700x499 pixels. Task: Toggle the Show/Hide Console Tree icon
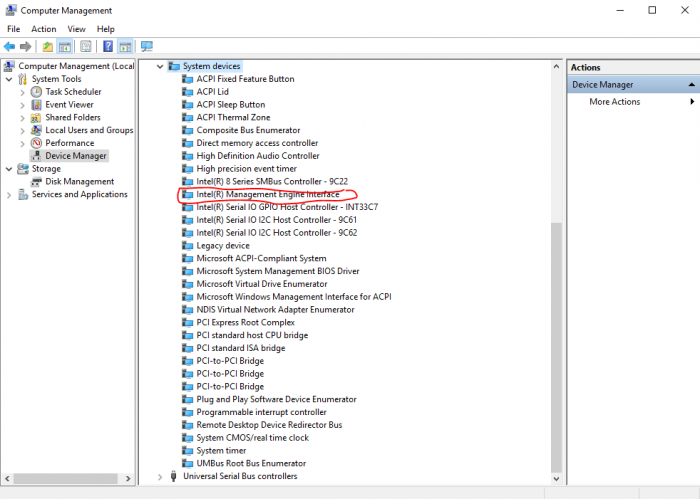click(x=65, y=46)
